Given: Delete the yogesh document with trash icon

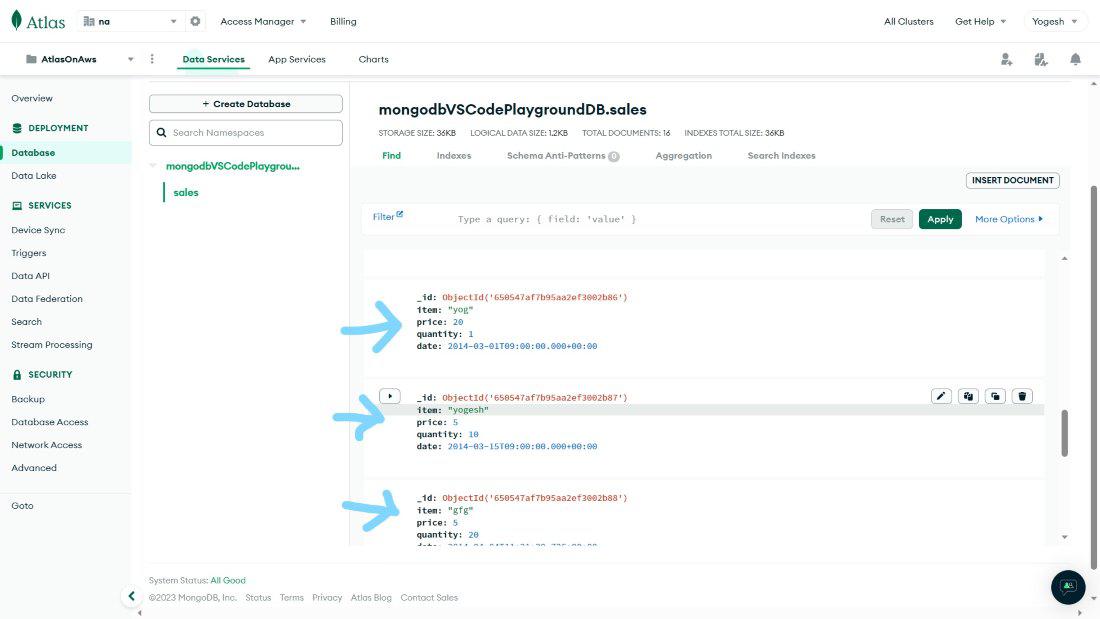Looking at the screenshot, I should [x=1022, y=397].
